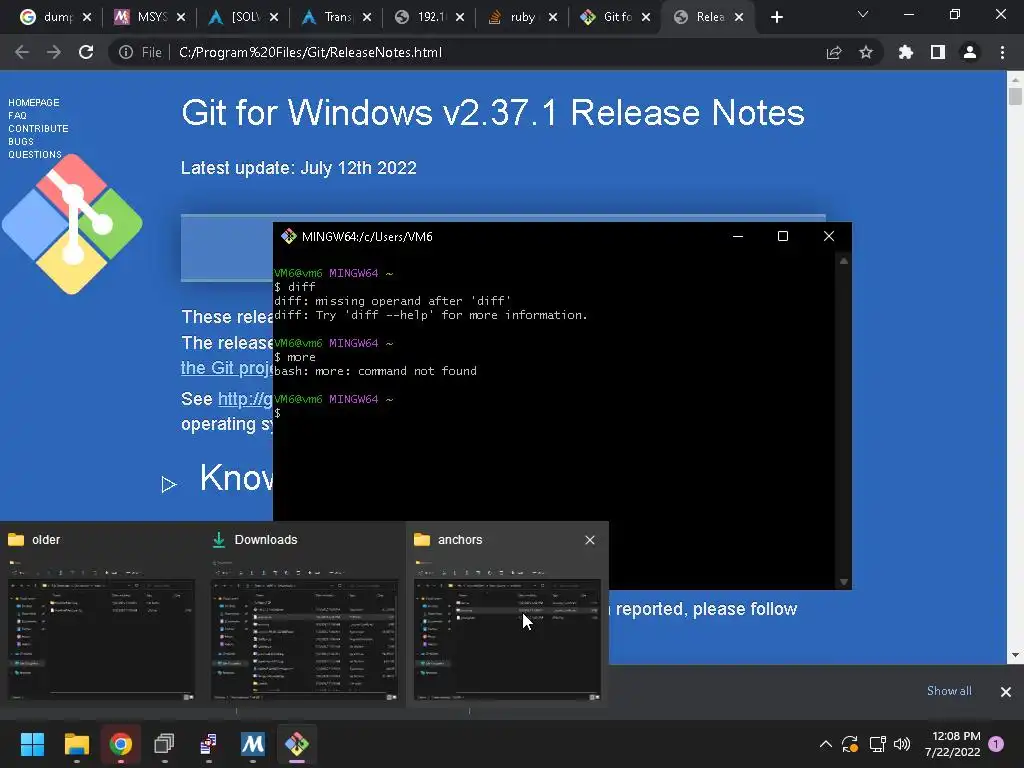Open the CONTRIBUTE link
Viewport: 1024px width, 768px height.
tap(38, 129)
